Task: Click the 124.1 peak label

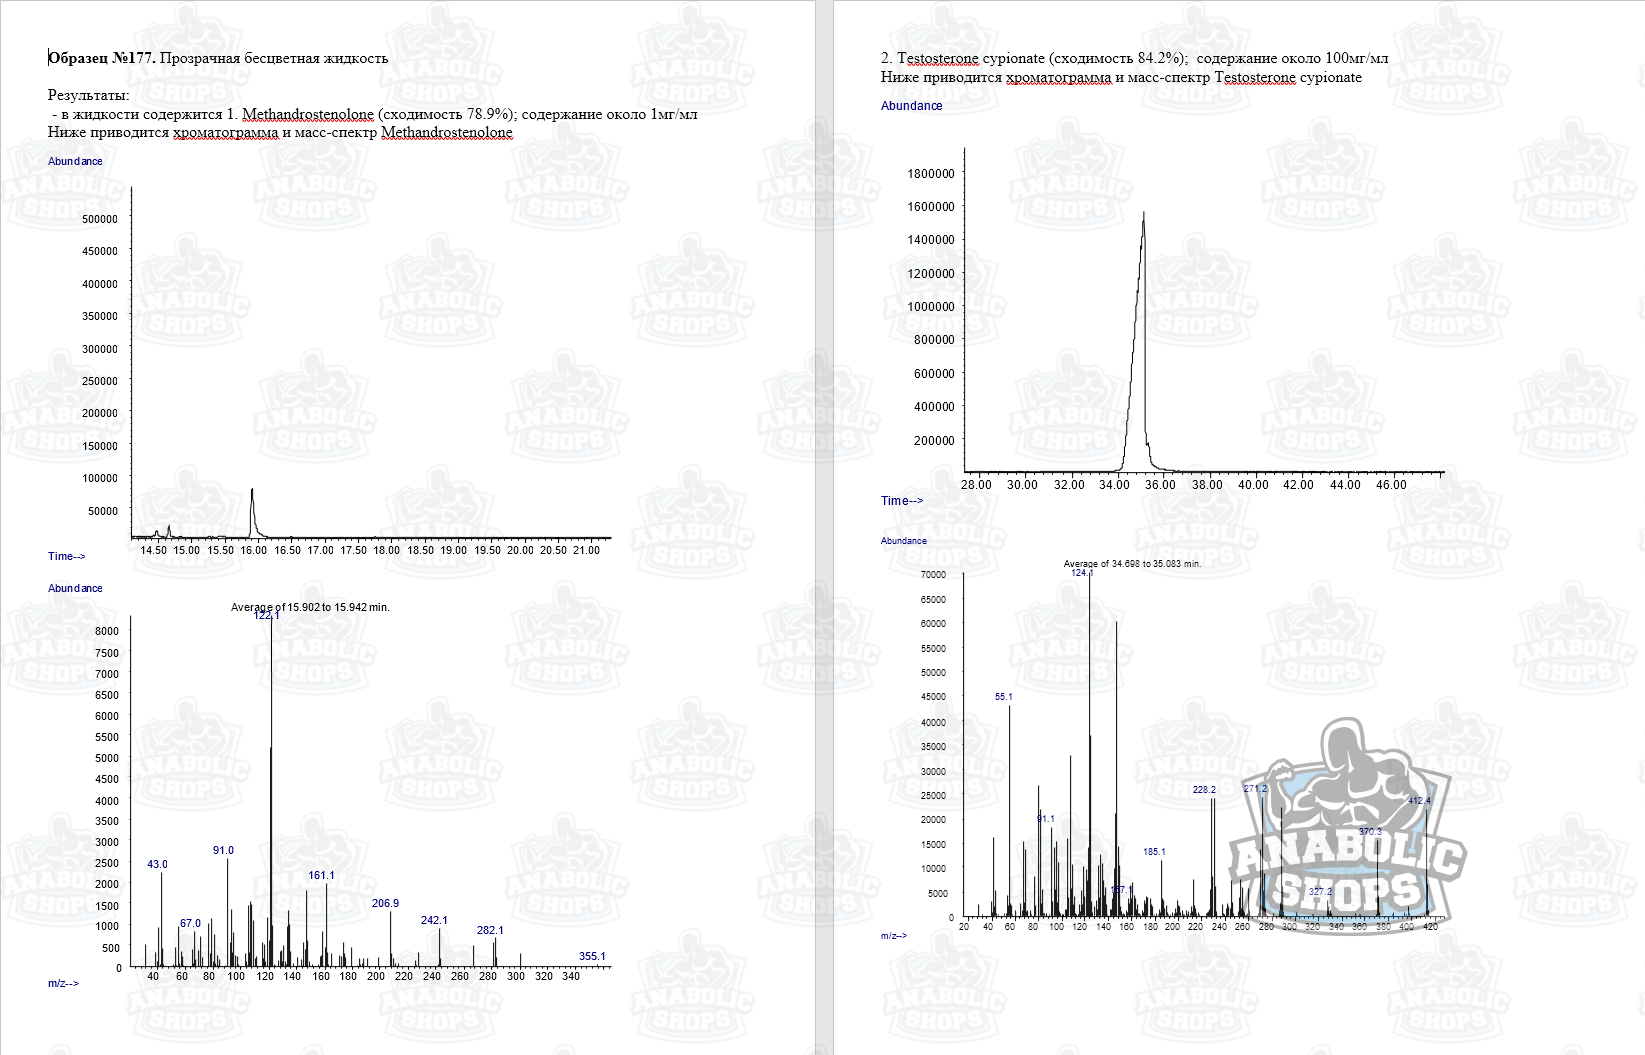Action: tap(1082, 573)
